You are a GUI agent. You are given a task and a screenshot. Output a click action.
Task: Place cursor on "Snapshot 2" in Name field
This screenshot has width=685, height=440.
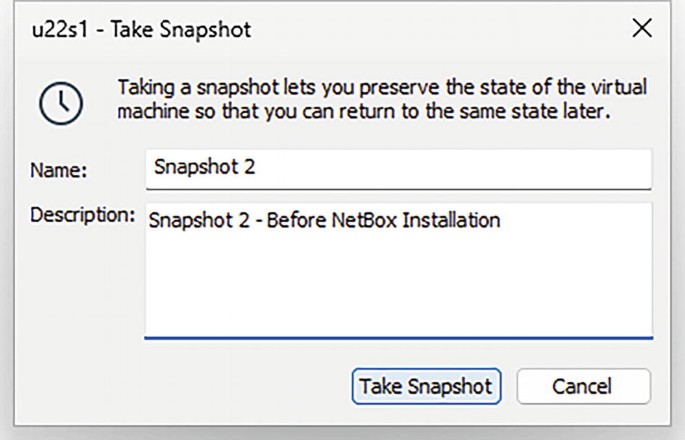coord(204,167)
